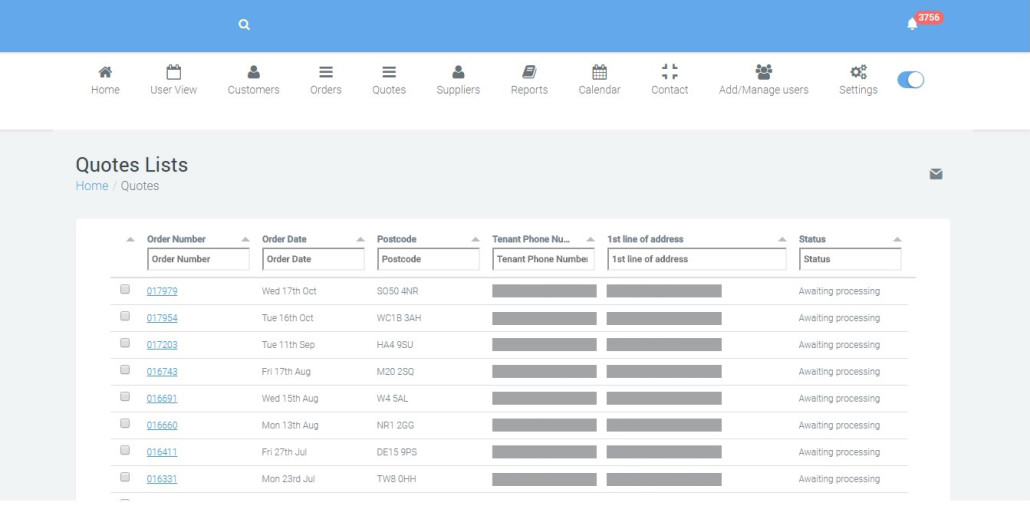Mark the checkbox for quote 016331
1030x509 pixels.
125,477
